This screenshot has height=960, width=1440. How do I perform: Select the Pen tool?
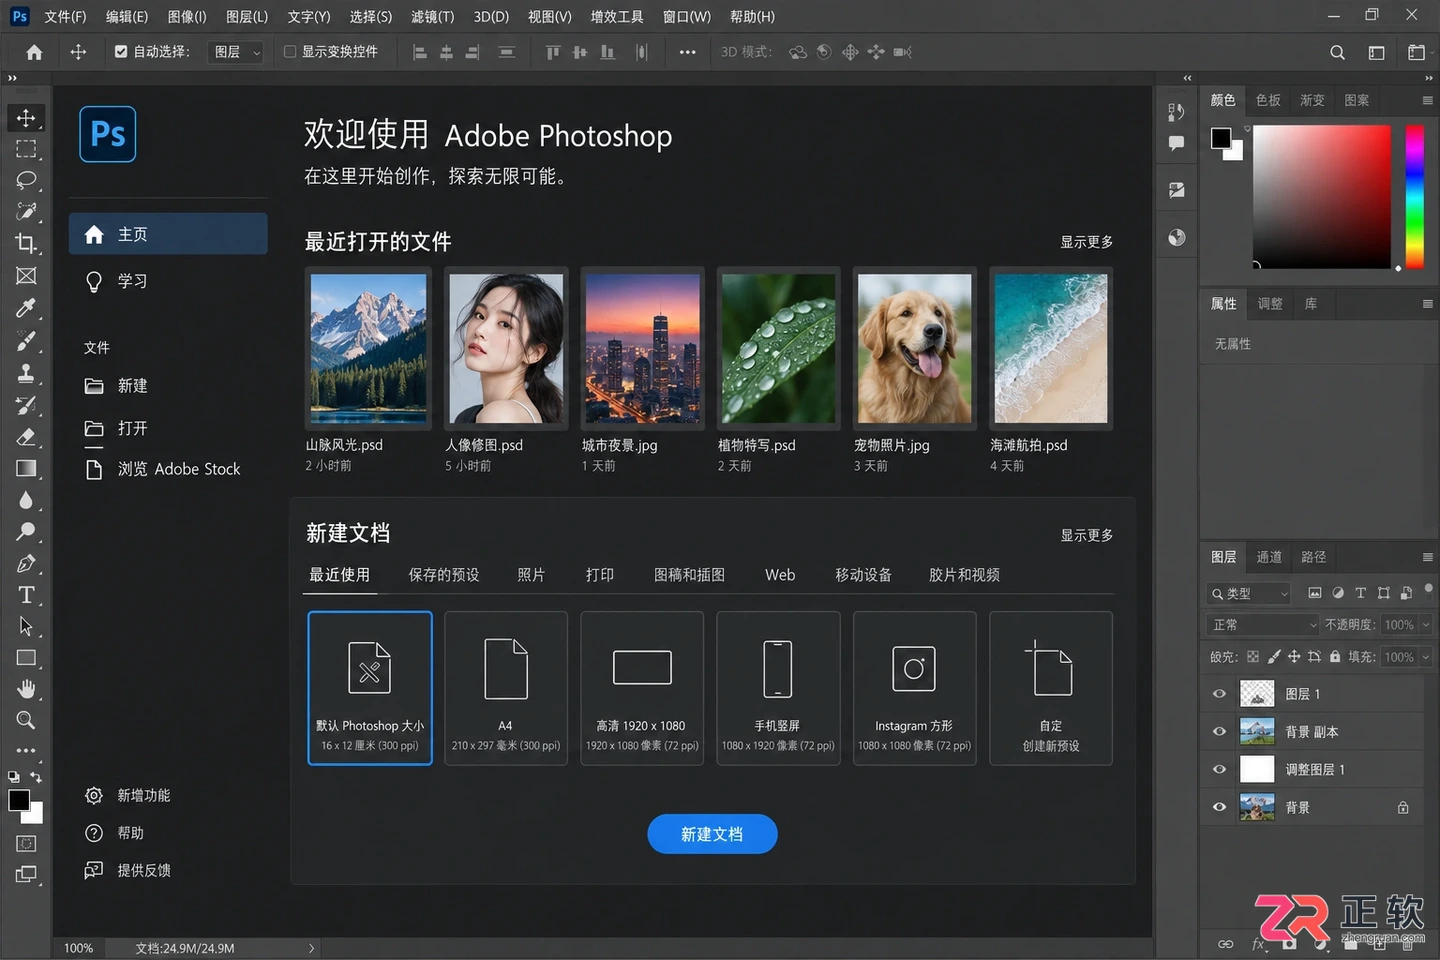[26, 563]
